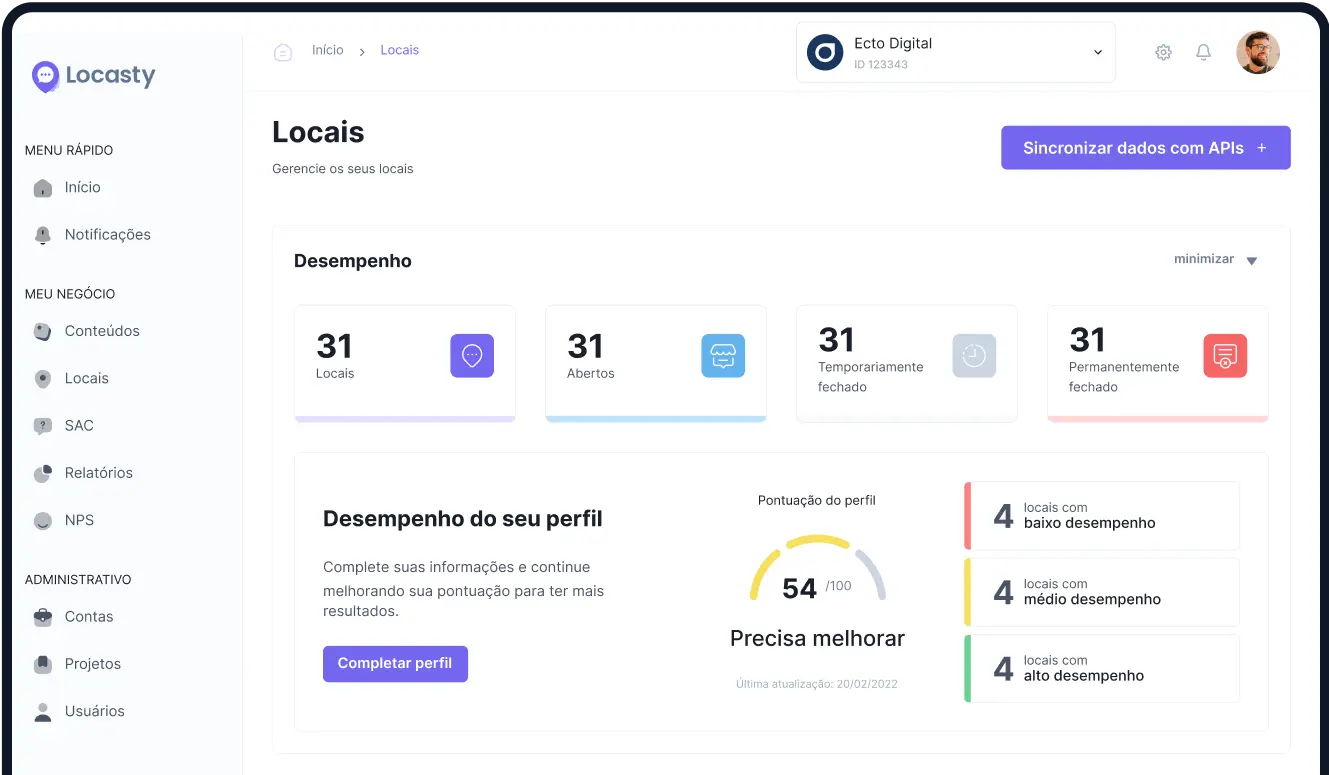Image resolution: width=1329 pixels, height=775 pixels.
Task: Click the blue Abertos store icon
Action: (x=723, y=356)
